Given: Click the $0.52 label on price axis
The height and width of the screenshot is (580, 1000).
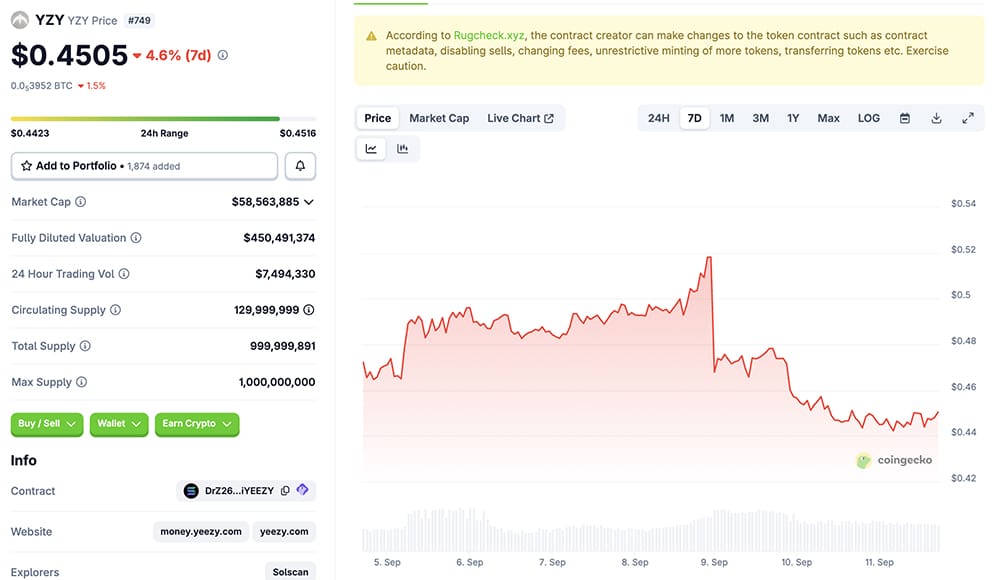Looking at the screenshot, I should (x=963, y=249).
